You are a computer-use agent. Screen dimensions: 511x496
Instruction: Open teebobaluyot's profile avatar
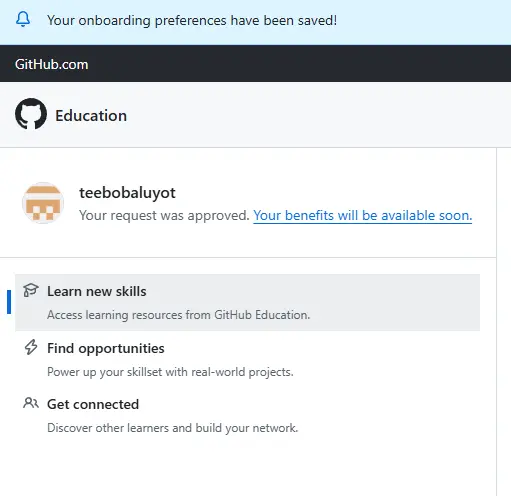[x=43, y=203]
